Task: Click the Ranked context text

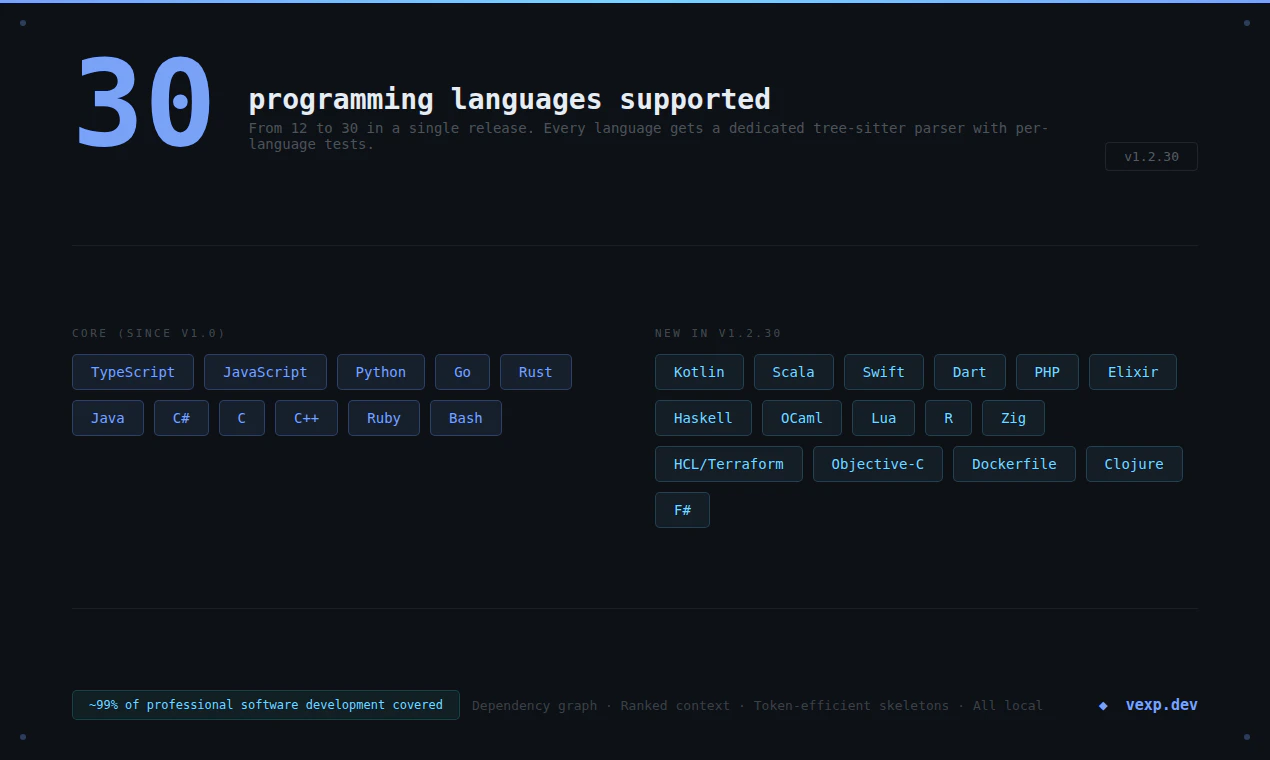Action: pos(675,706)
